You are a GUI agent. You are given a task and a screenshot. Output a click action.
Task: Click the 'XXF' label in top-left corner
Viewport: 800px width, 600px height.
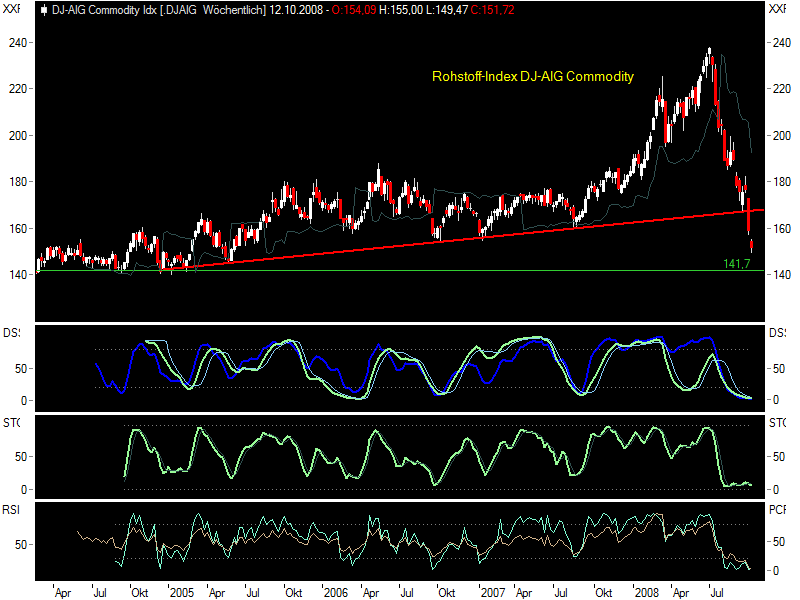(x=11, y=9)
